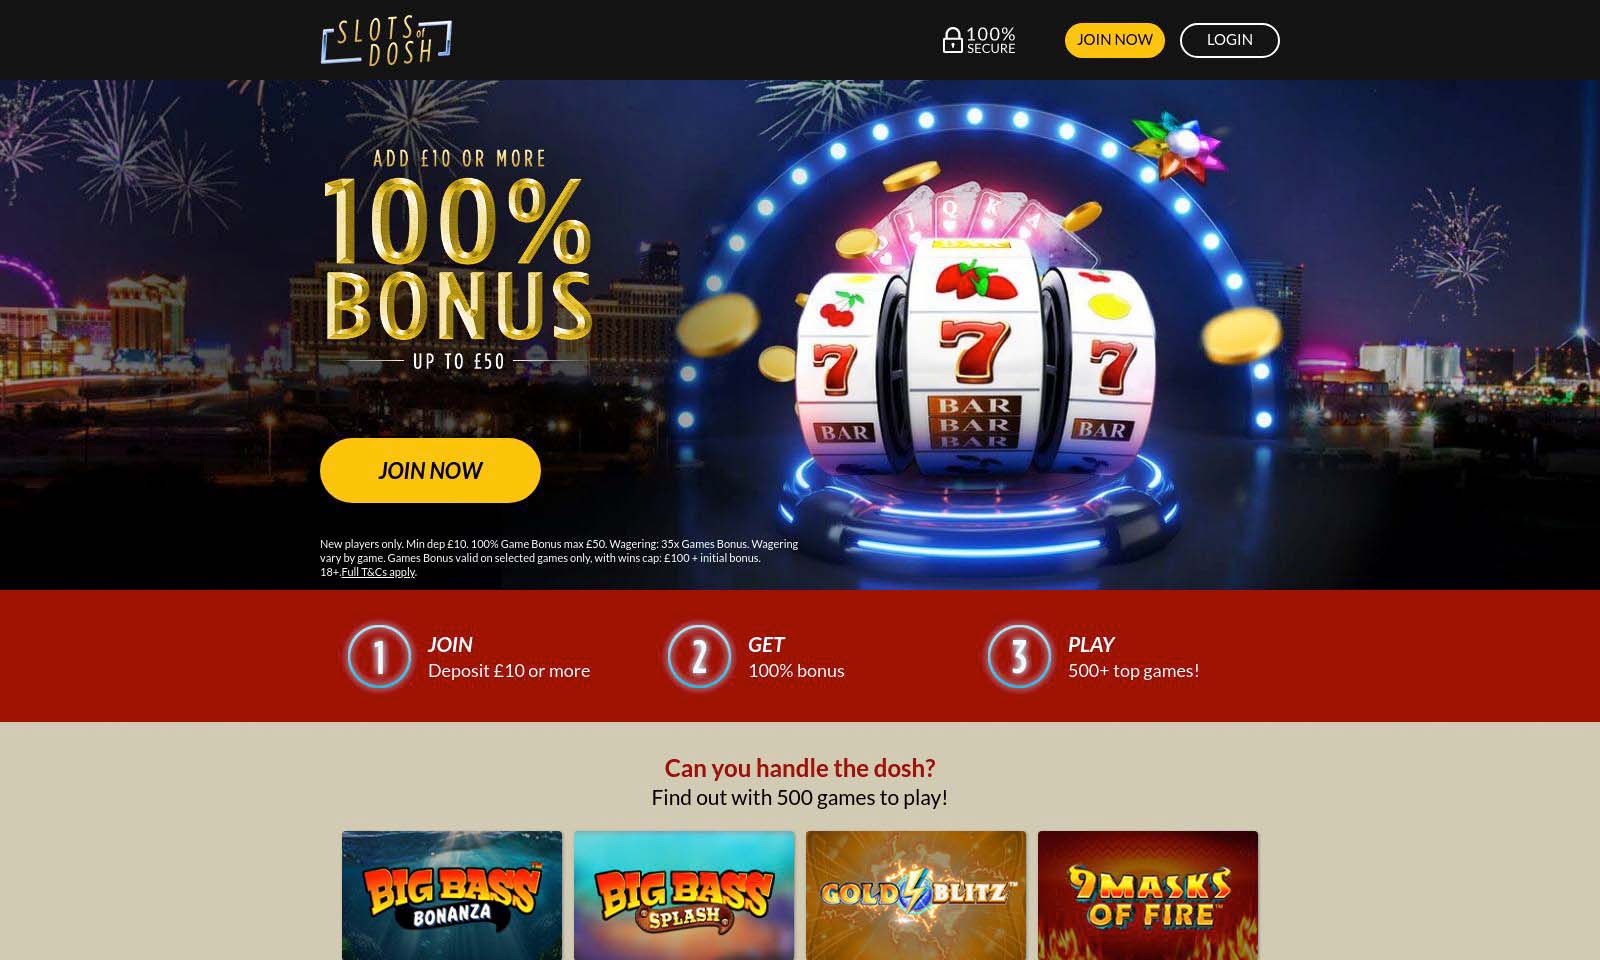The height and width of the screenshot is (960, 1600).
Task: Click the Slots of Dosh logo
Action: pos(386,40)
